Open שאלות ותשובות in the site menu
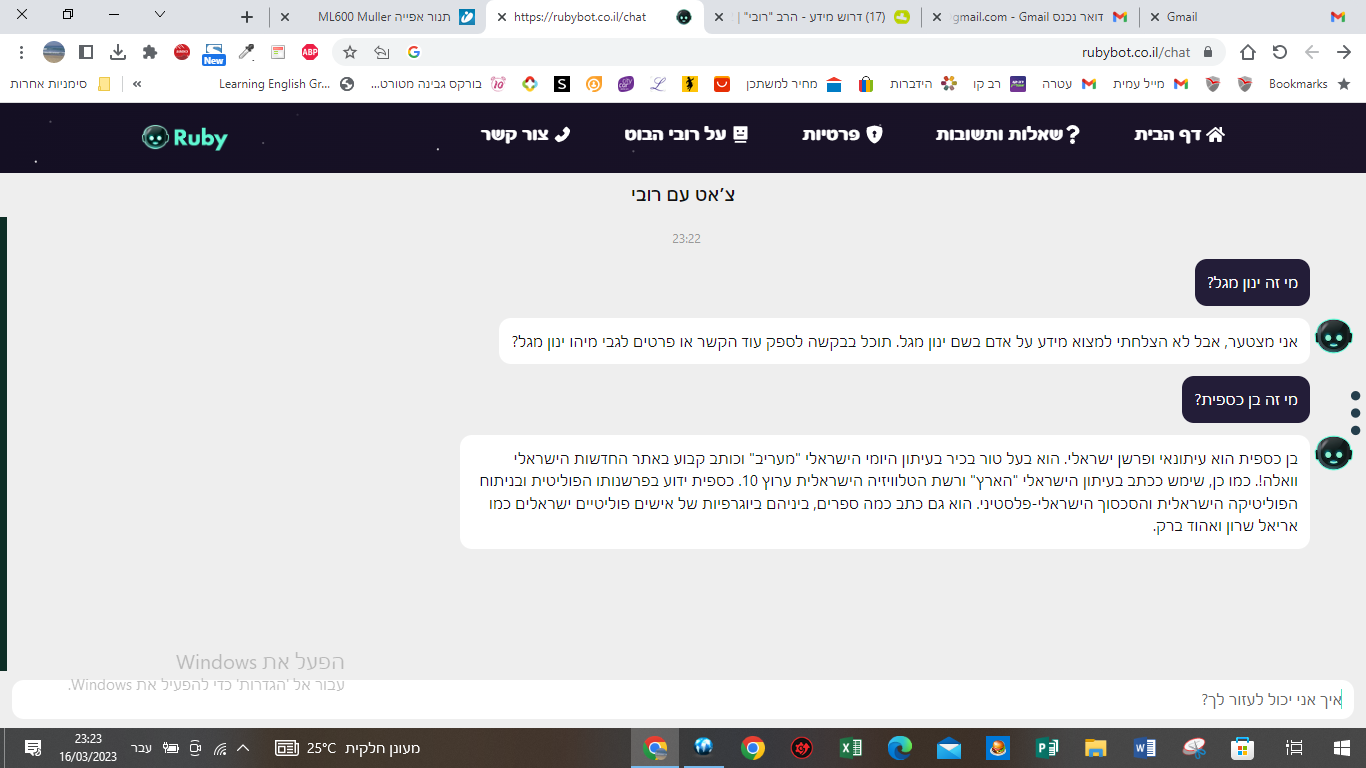The image size is (1366, 768). click(1008, 135)
